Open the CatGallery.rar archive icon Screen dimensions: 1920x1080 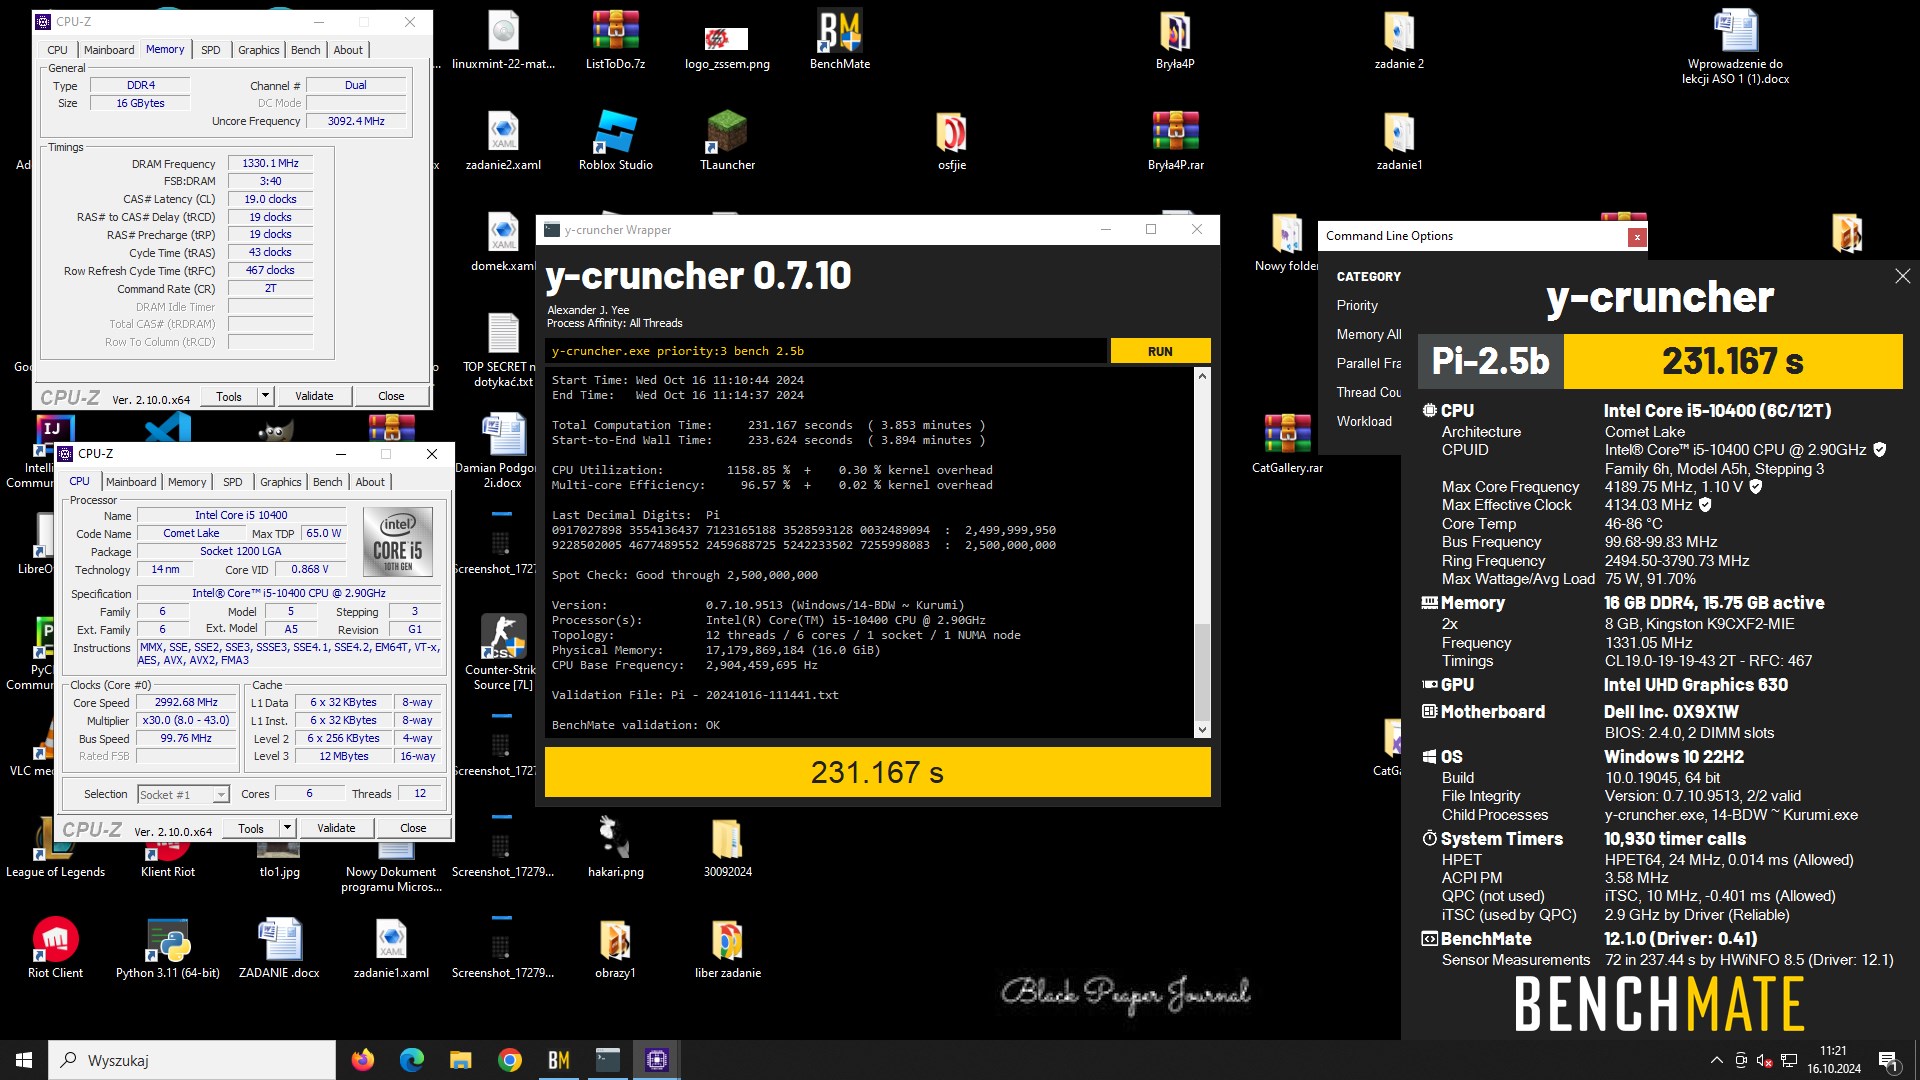click(1287, 444)
